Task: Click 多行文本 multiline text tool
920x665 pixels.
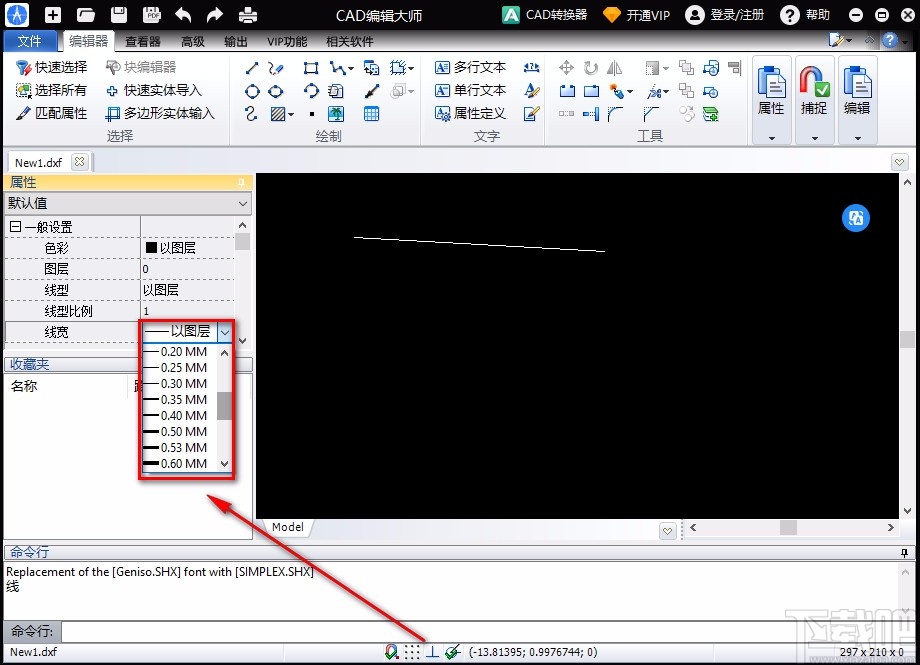Action: point(470,67)
